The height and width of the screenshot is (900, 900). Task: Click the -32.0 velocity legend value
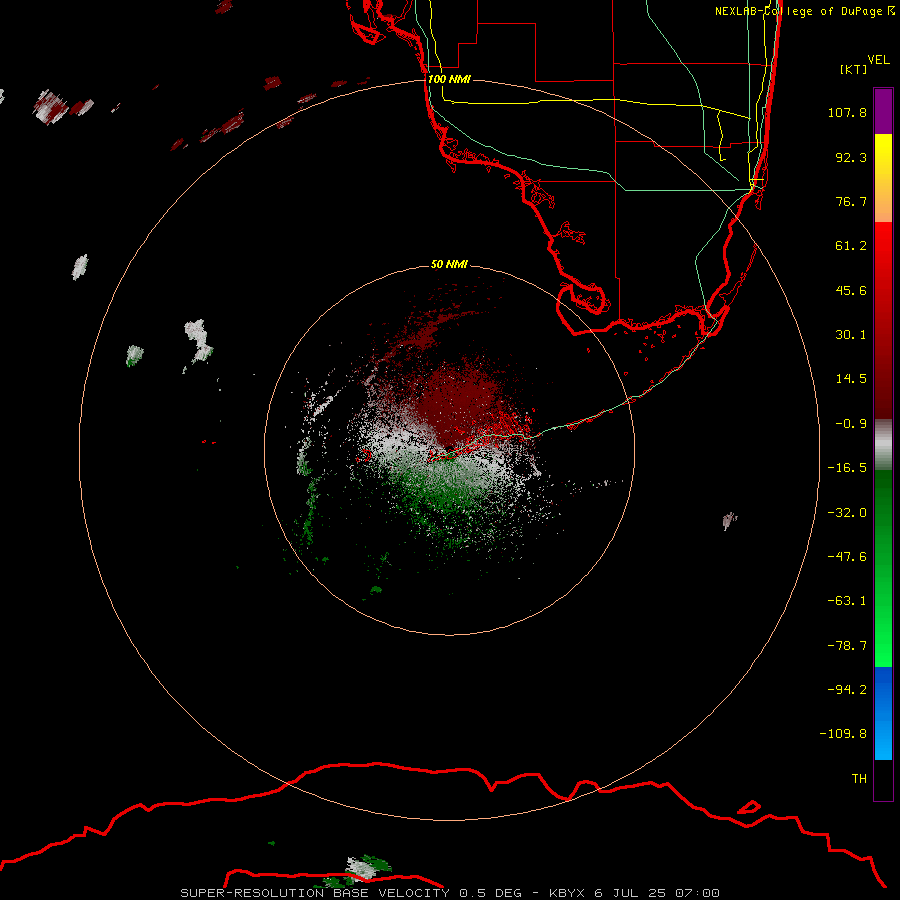tap(847, 513)
